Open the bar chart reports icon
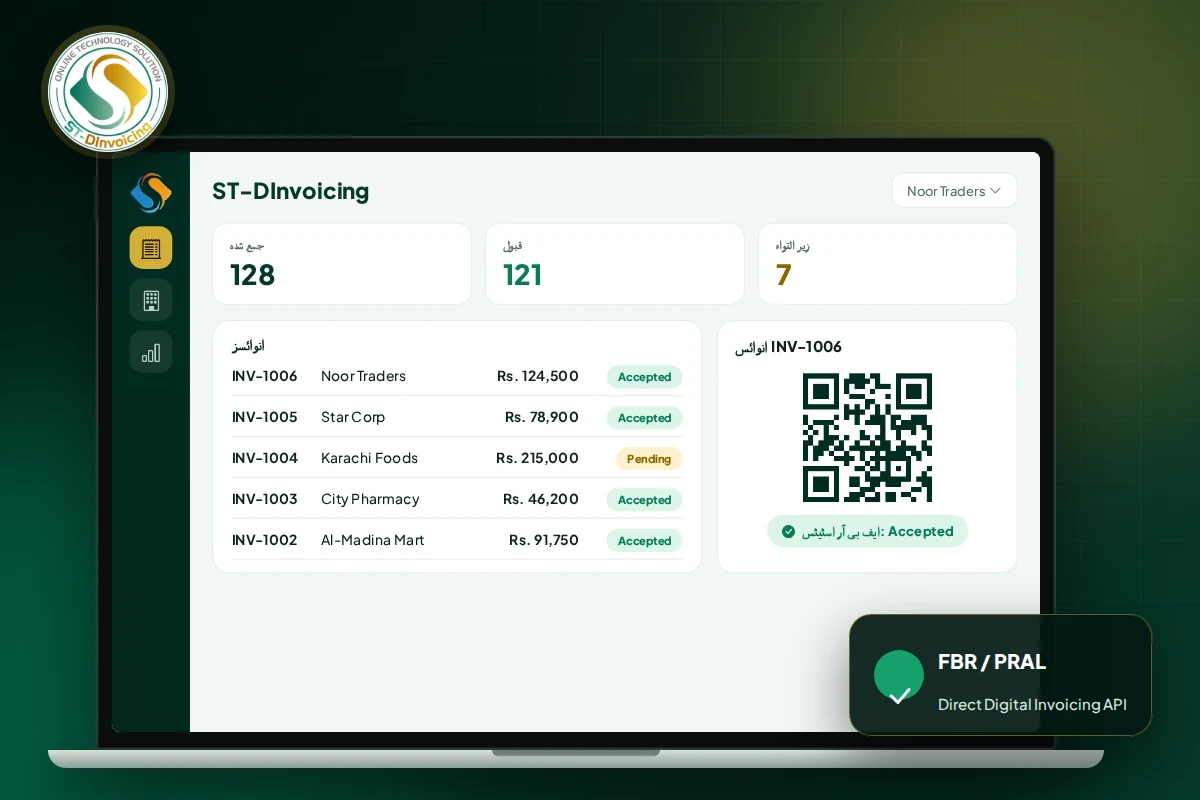Screen dimensions: 1200x800 [151, 352]
